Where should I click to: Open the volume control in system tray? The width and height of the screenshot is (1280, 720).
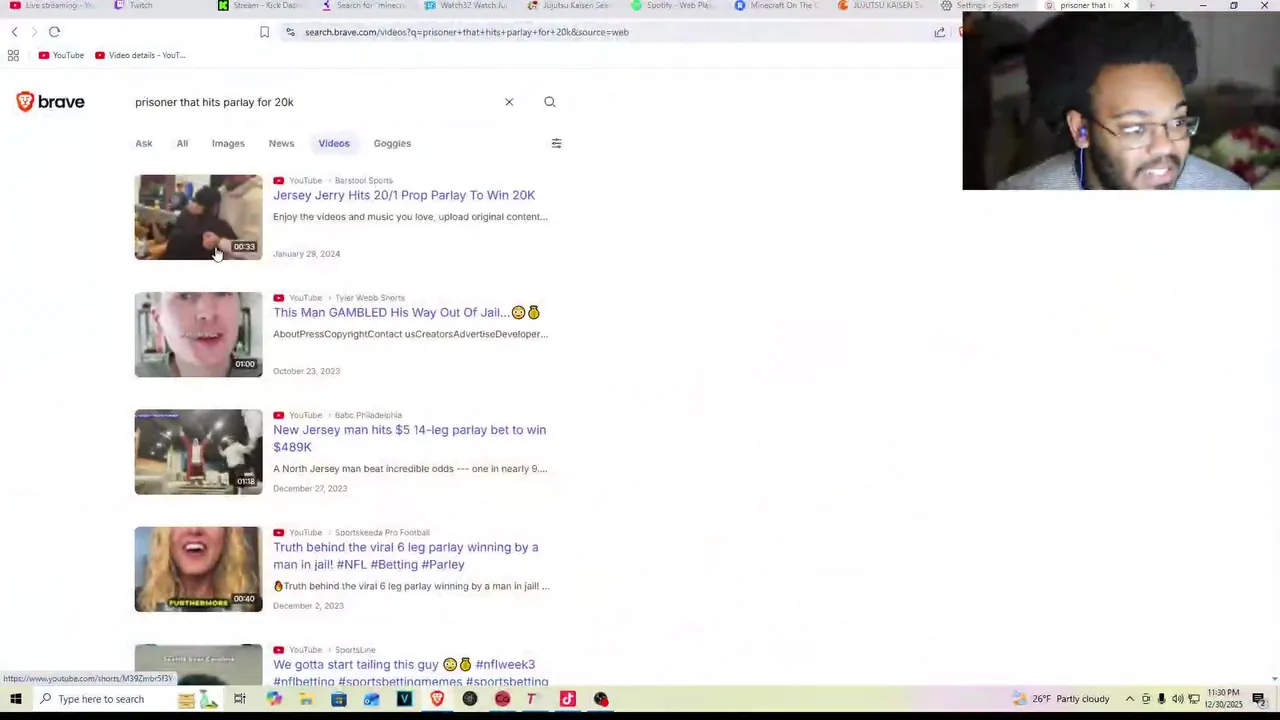(1177, 699)
